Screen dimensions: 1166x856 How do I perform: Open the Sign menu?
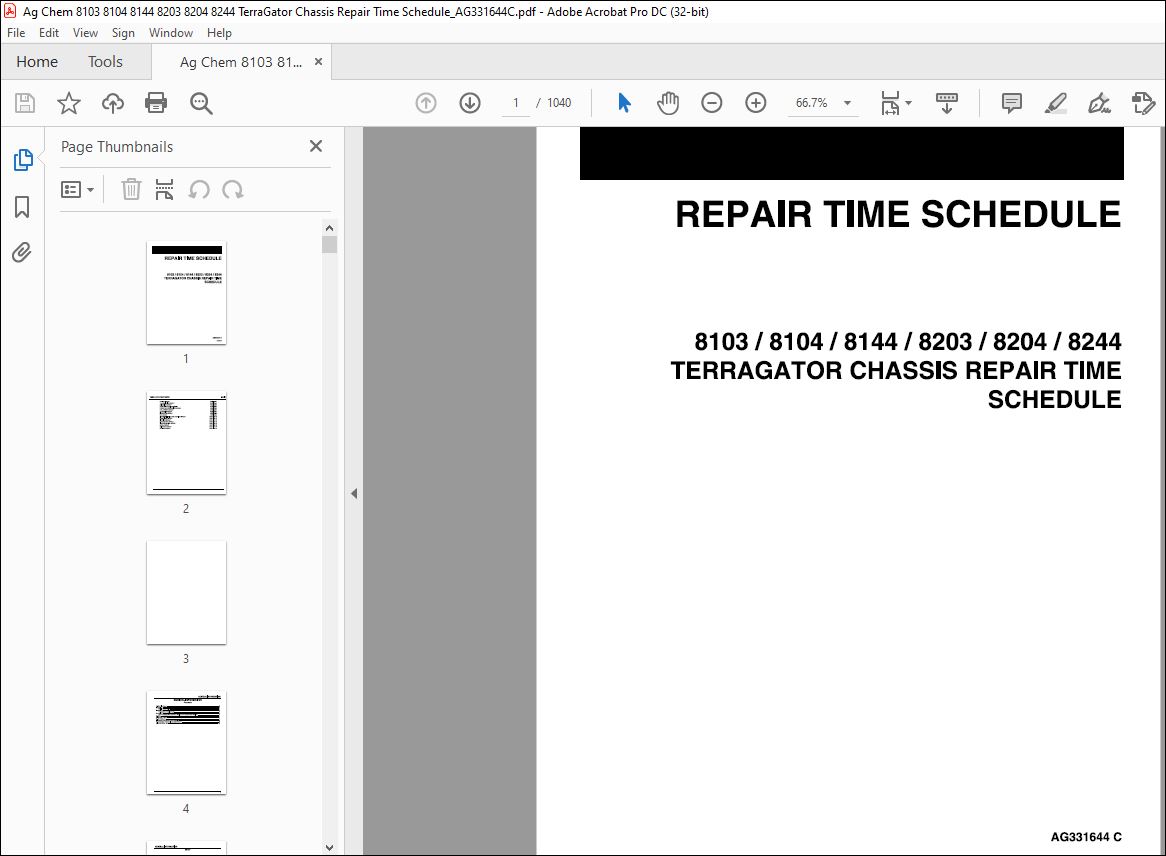coord(123,33)
